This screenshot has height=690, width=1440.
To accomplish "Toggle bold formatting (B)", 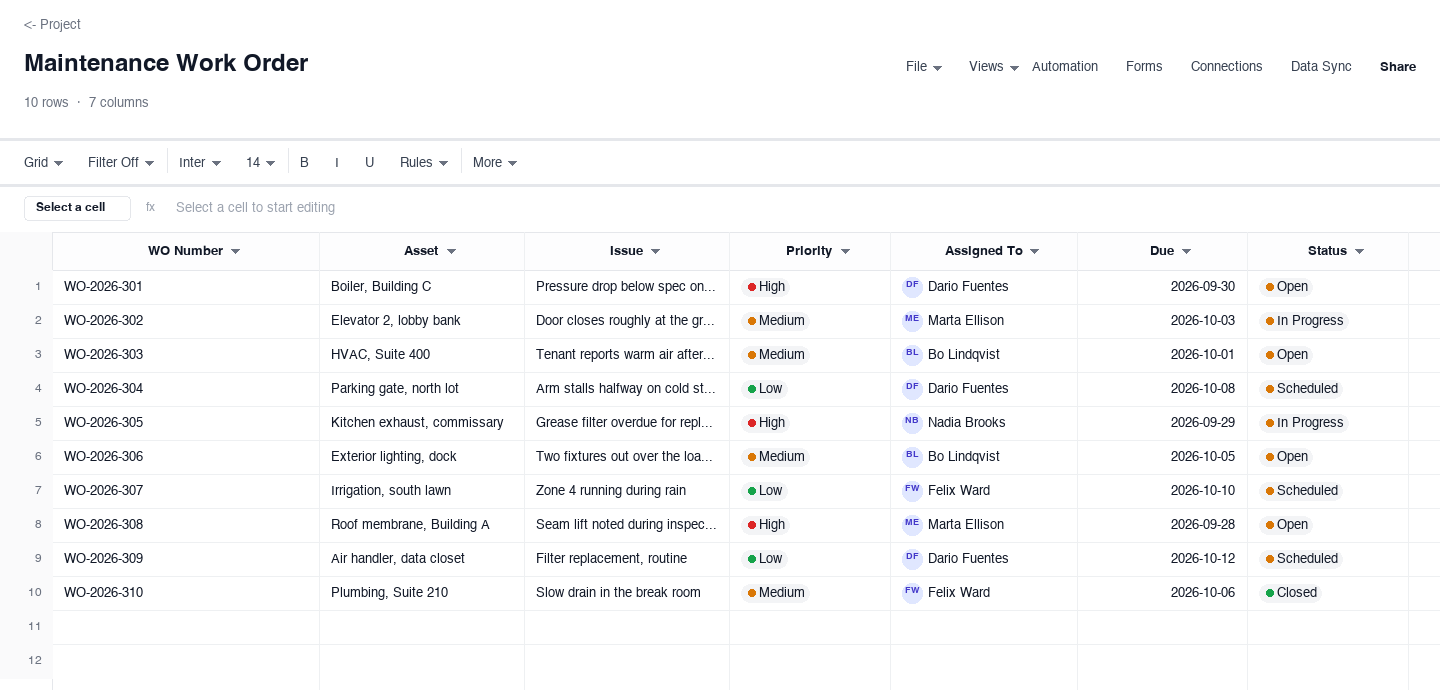I will 304,162.
